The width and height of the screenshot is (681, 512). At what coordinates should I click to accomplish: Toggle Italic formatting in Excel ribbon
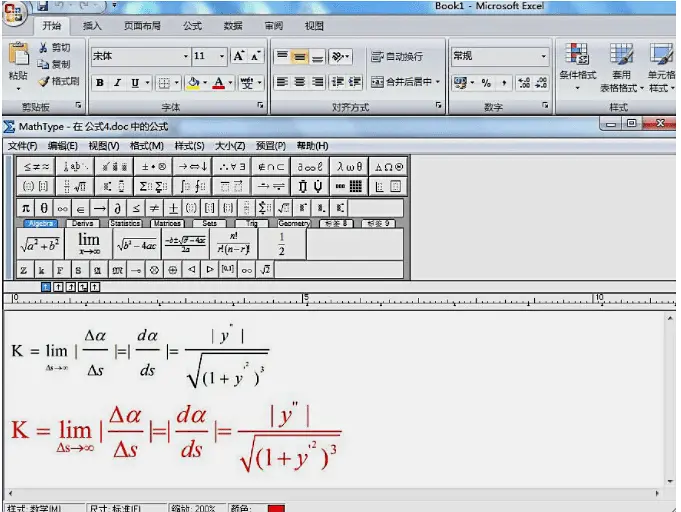[117, 83]
